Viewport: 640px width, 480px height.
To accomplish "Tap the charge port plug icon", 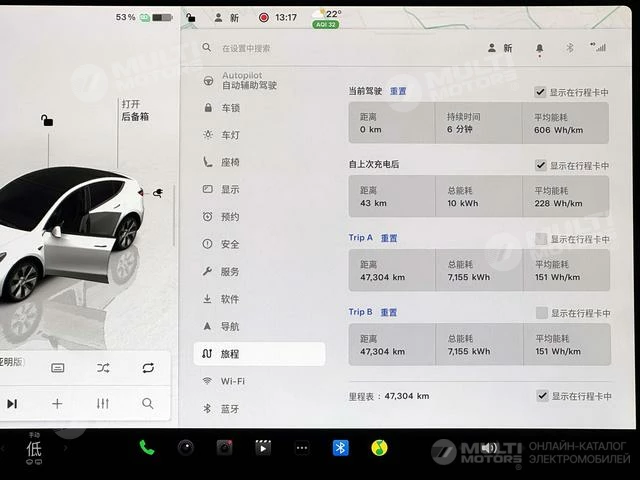I will click(x=158, y=192).
